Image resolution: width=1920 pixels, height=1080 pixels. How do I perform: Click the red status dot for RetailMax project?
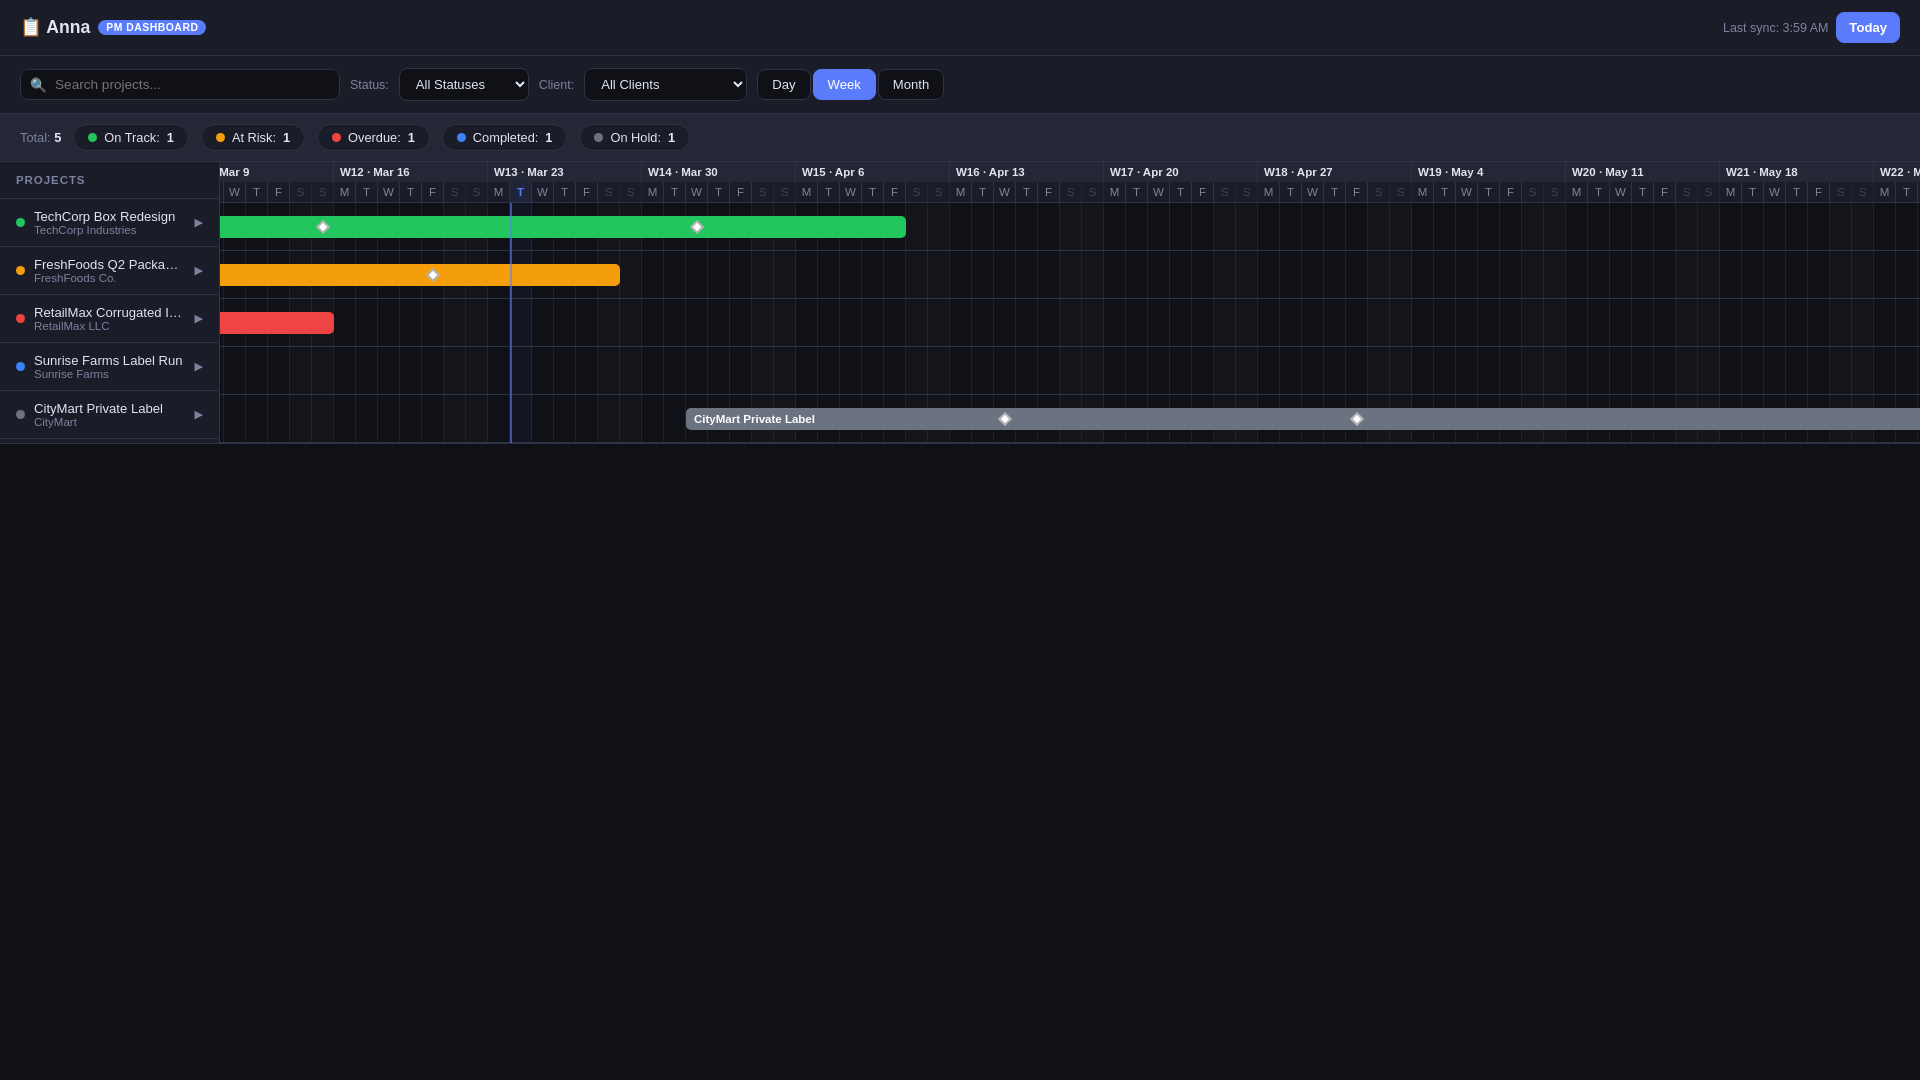tap(20, 319)
